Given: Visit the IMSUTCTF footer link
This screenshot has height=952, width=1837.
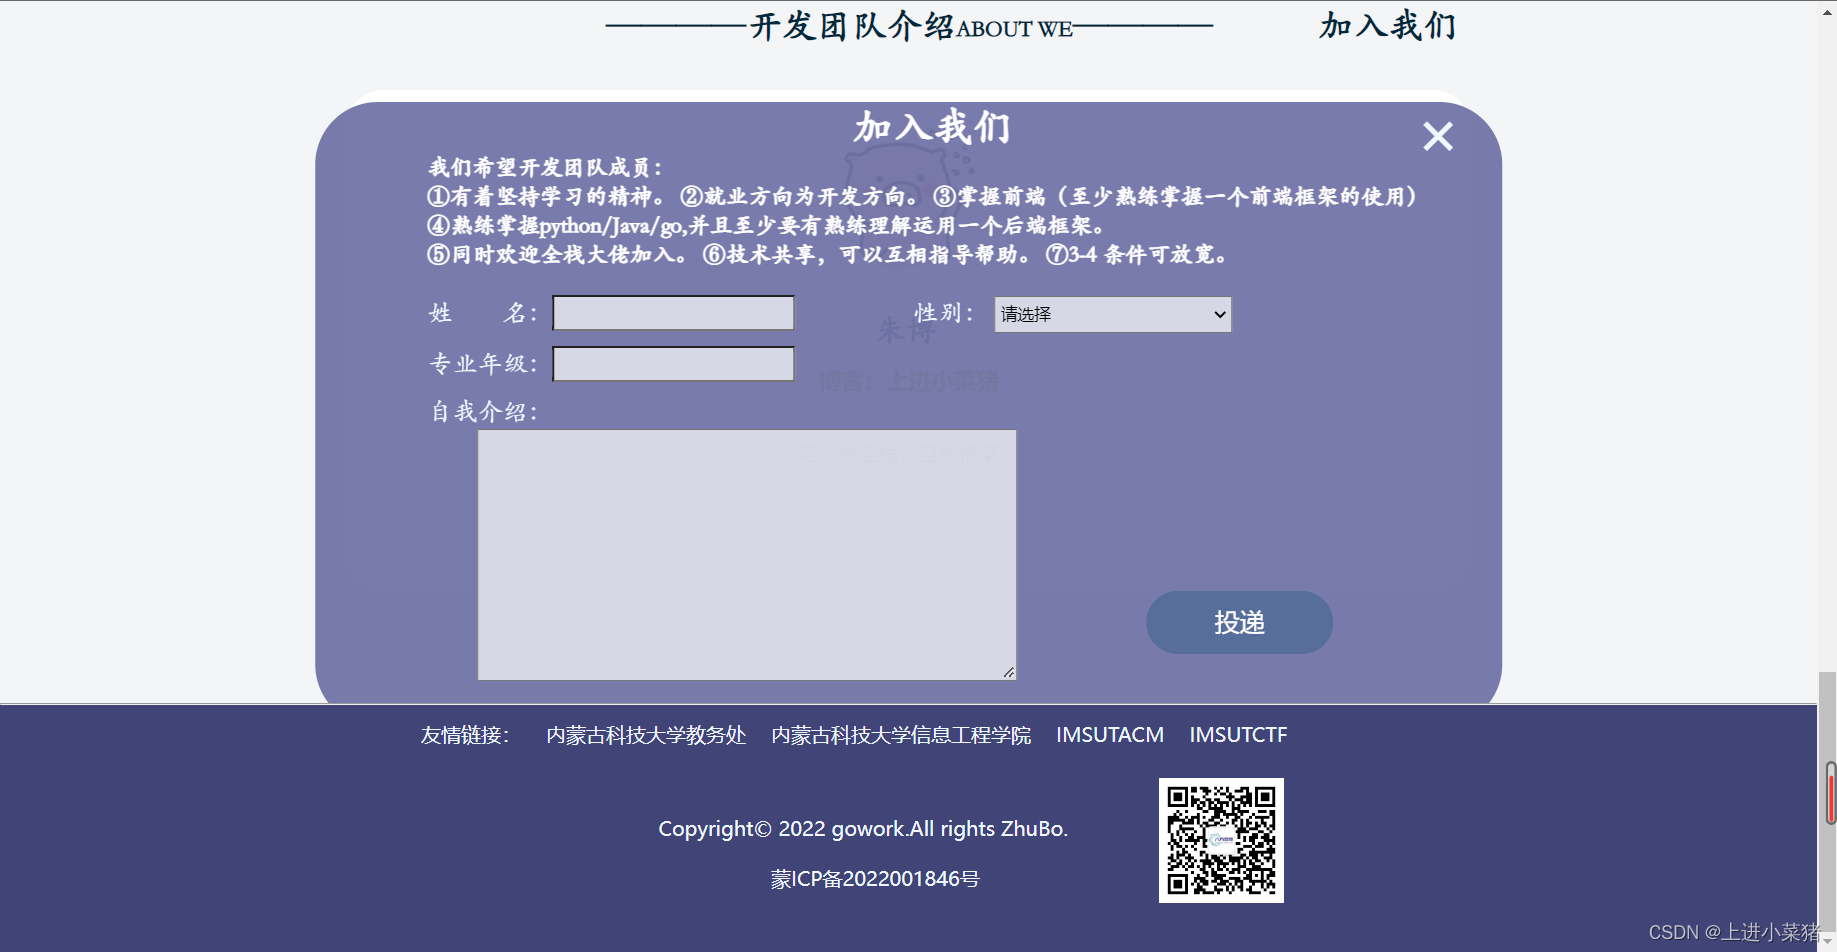Looking at the screenshot, I should tap(1238, 735).
